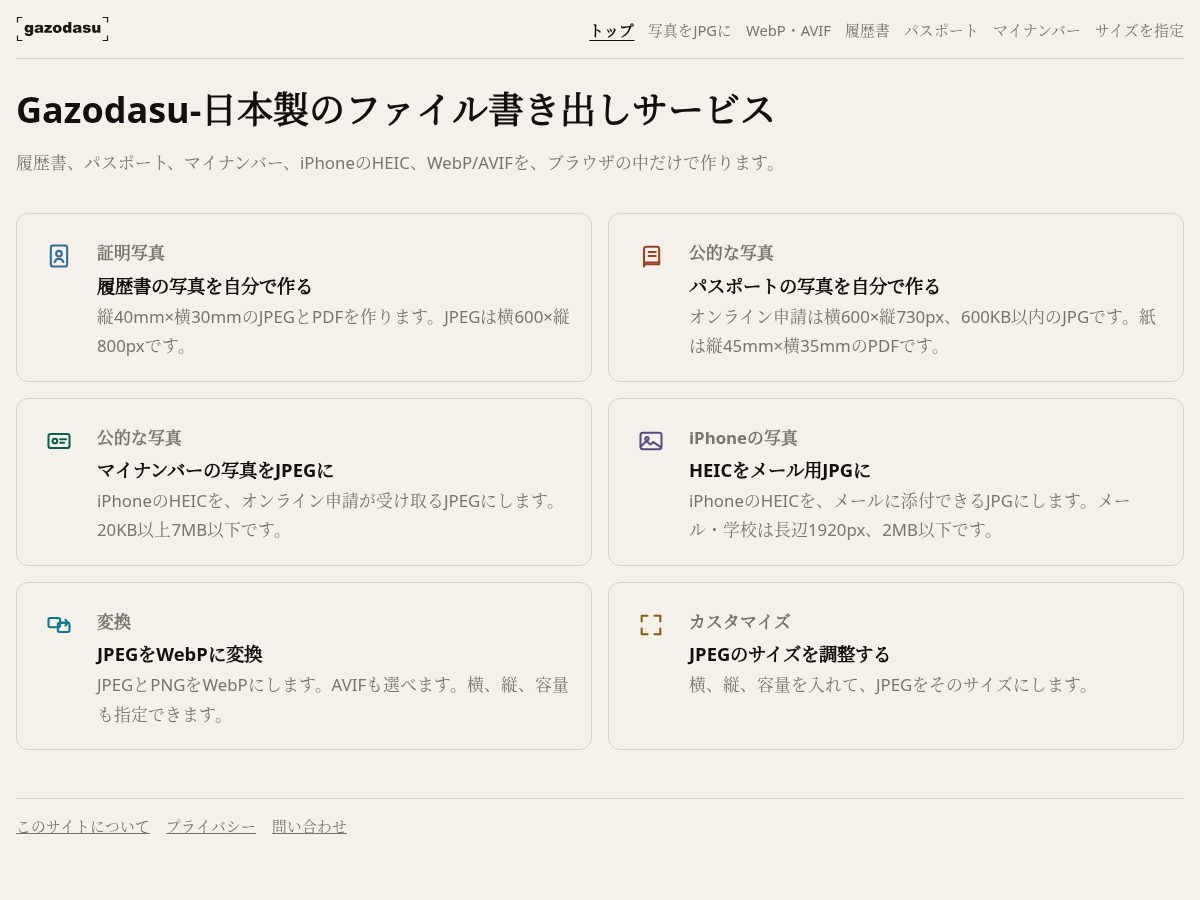The height and width of the screenshot is (900, 1200).
Task: Click the subtitle starting with 履歴書、パスポート
Action: tap(400, 162)
